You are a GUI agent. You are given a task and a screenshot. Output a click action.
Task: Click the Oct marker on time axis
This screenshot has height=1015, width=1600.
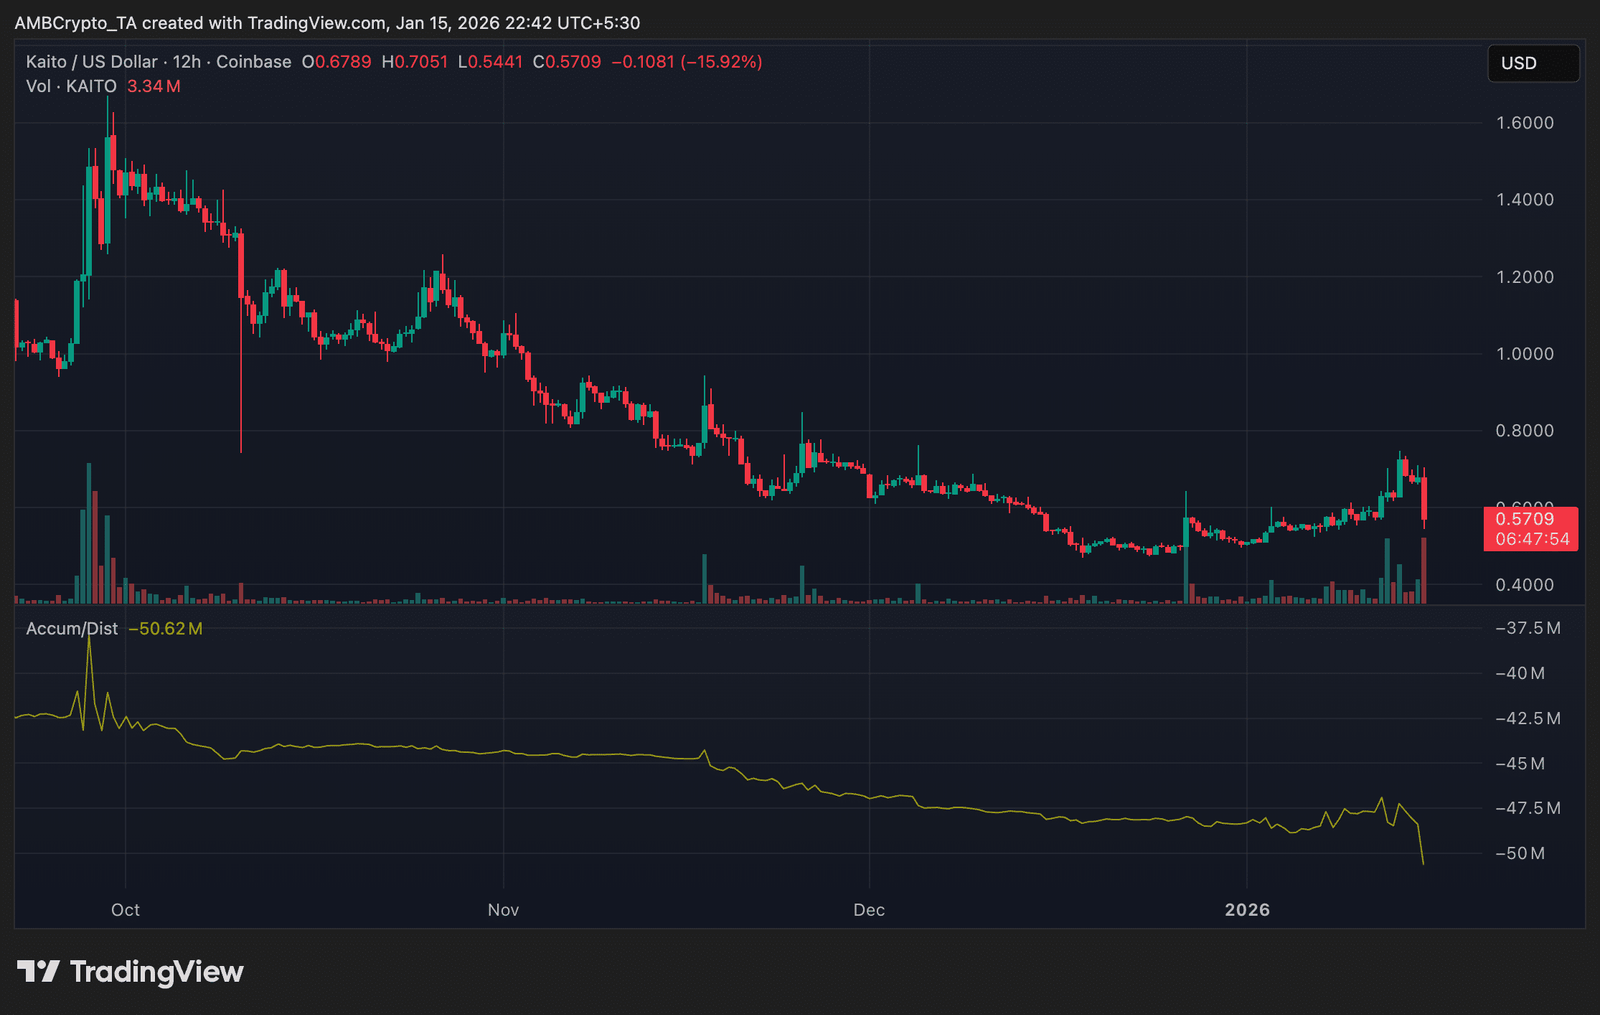tap(125, 910)
